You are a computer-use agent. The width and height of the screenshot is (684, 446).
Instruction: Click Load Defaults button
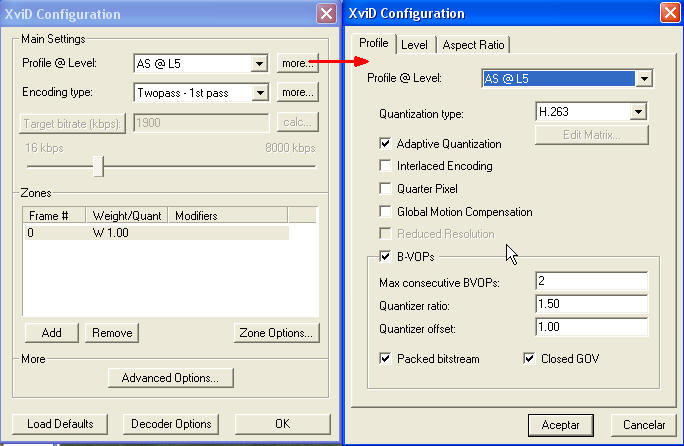click(x=60, y=424)
